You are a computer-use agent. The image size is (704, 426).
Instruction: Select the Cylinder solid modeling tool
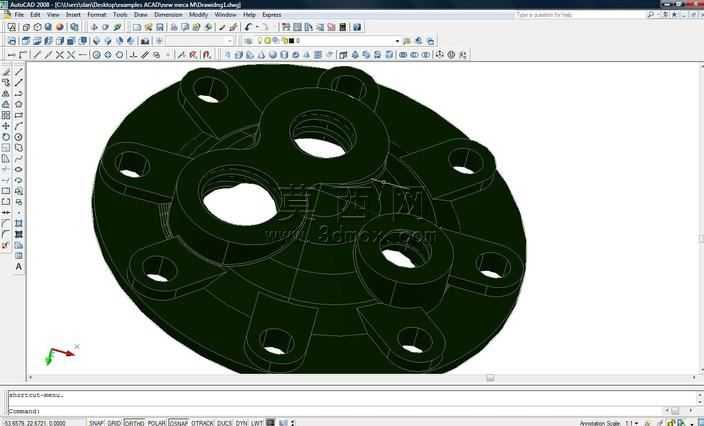point(284,55)
